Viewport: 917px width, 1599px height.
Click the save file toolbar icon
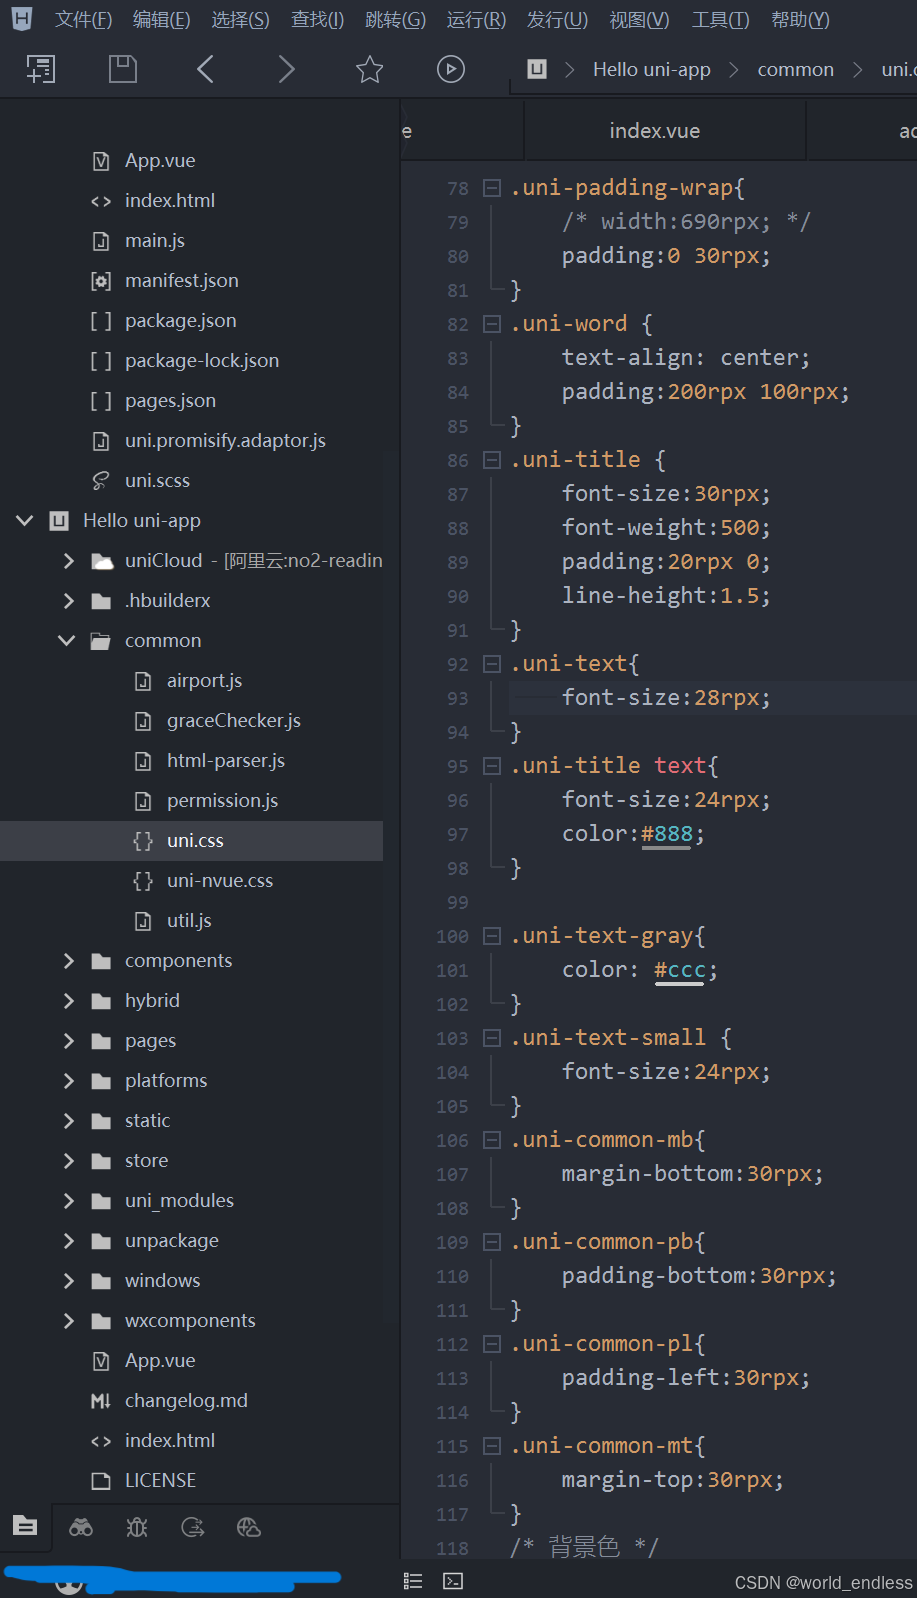coord(122,69)
